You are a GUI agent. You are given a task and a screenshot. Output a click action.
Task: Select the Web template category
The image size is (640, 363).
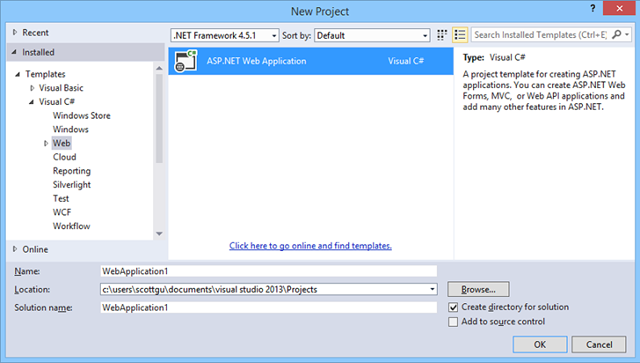pyautogui.click(x=62, y=143)
